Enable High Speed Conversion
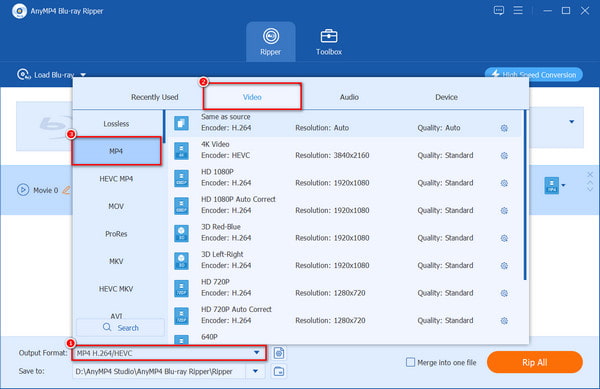This screenshot has height=389, width=600. pos(534,75)
